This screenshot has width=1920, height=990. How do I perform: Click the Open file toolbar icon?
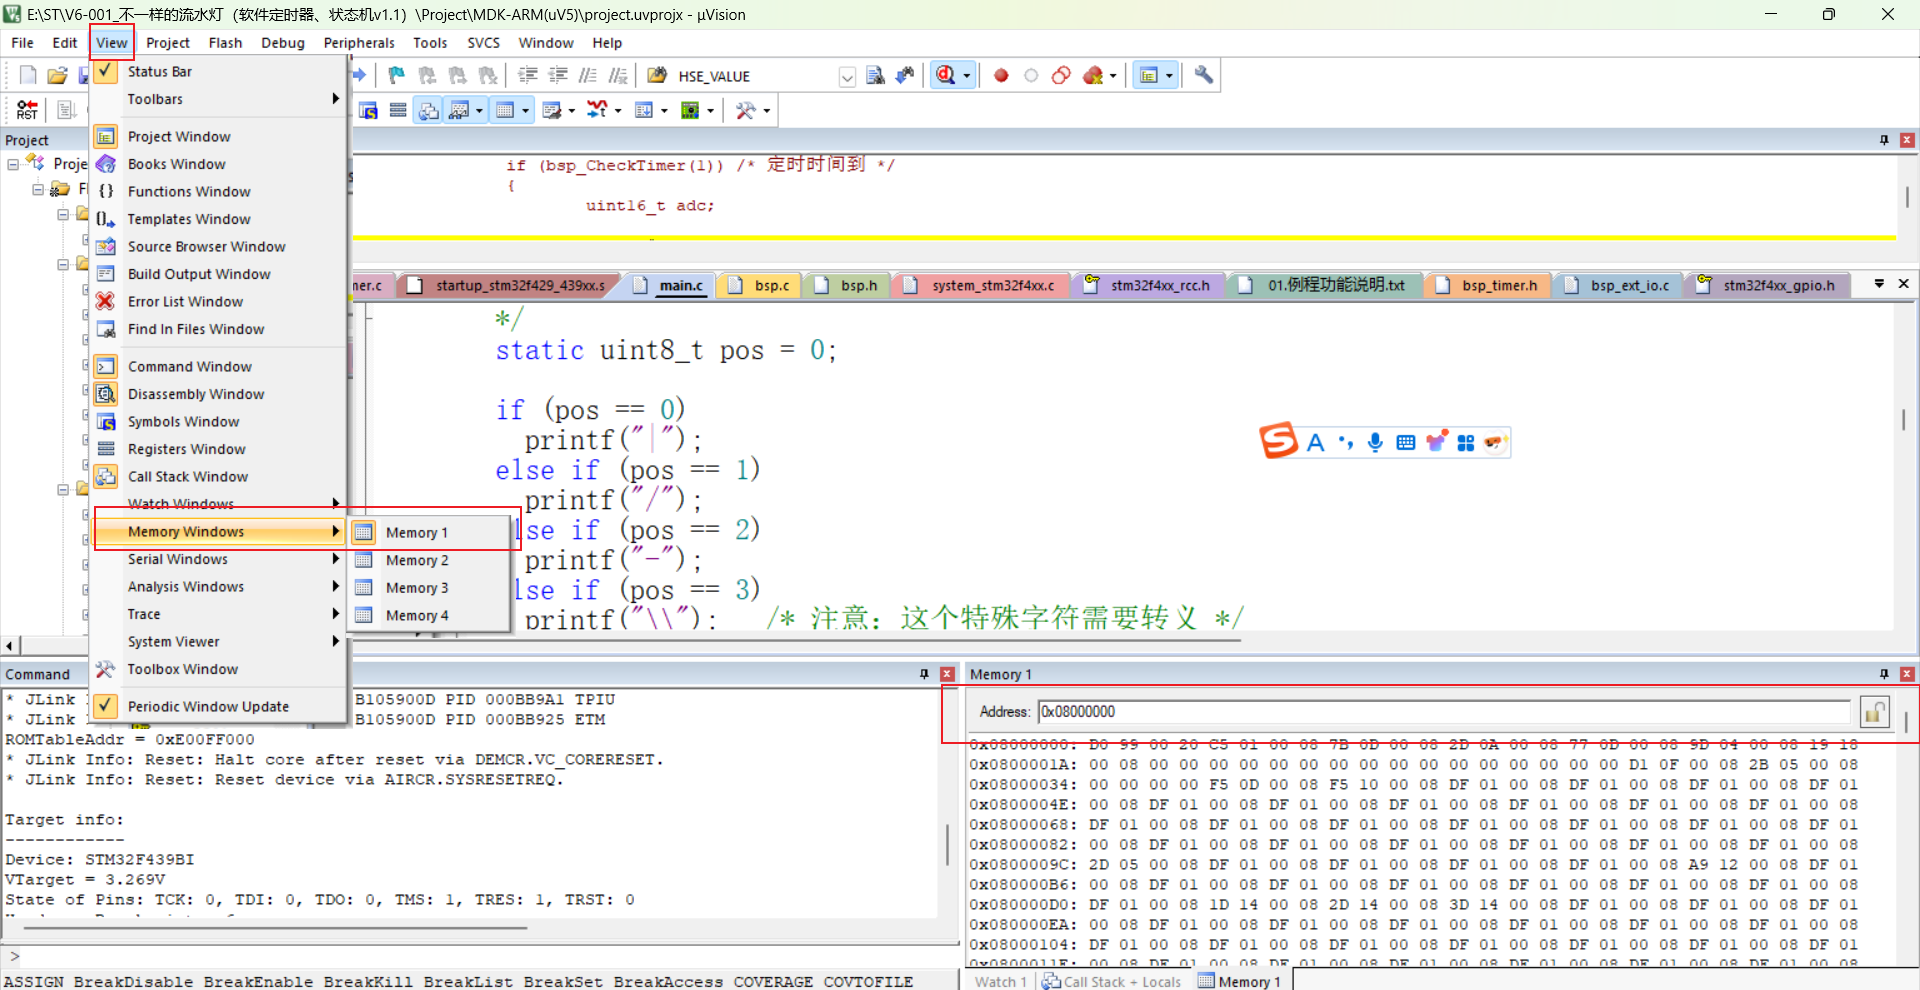click(x=58, y=75)
